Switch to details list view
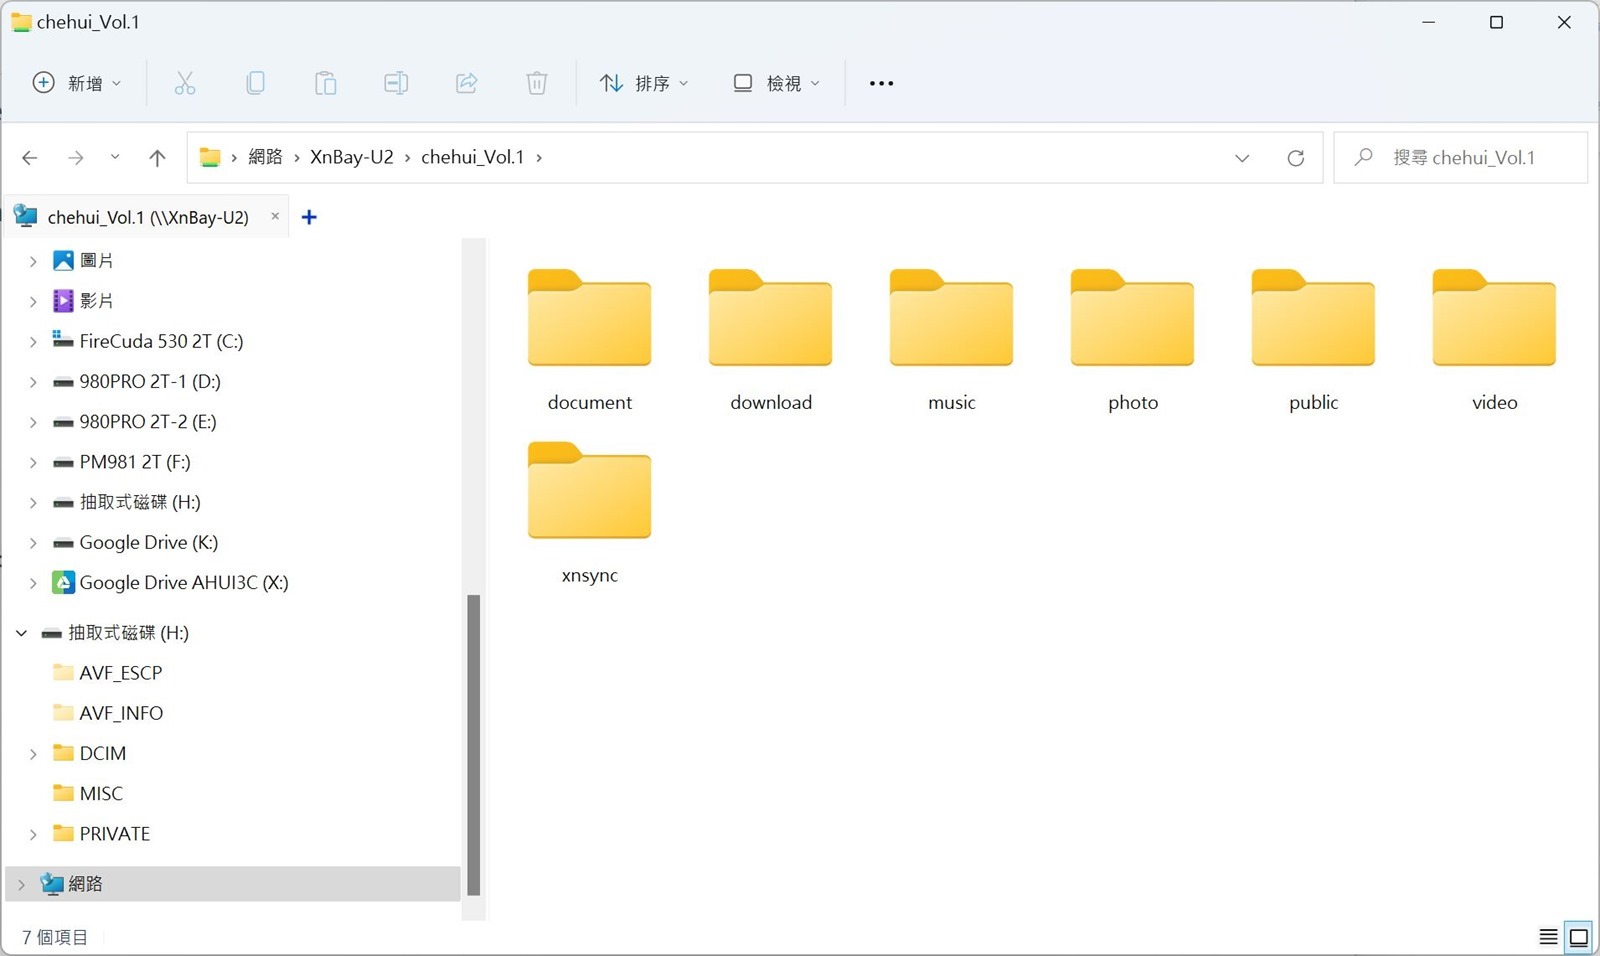The width and height of the screenshot is (1600, 956). coord(1548,937)
